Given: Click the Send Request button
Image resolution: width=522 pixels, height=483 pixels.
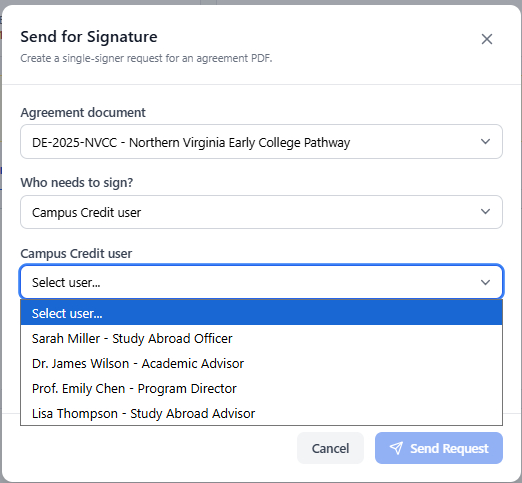Looking at the screenshot, I should [x=439, y=448].
